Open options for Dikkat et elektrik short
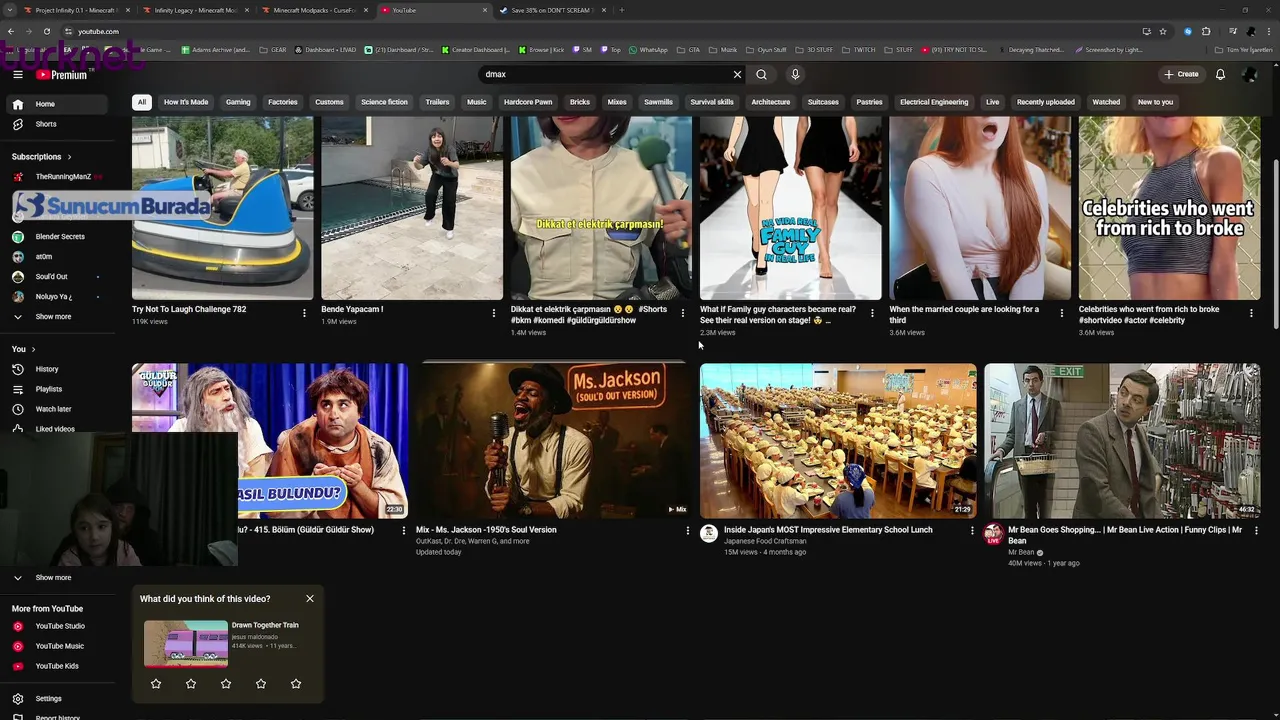 683,313
